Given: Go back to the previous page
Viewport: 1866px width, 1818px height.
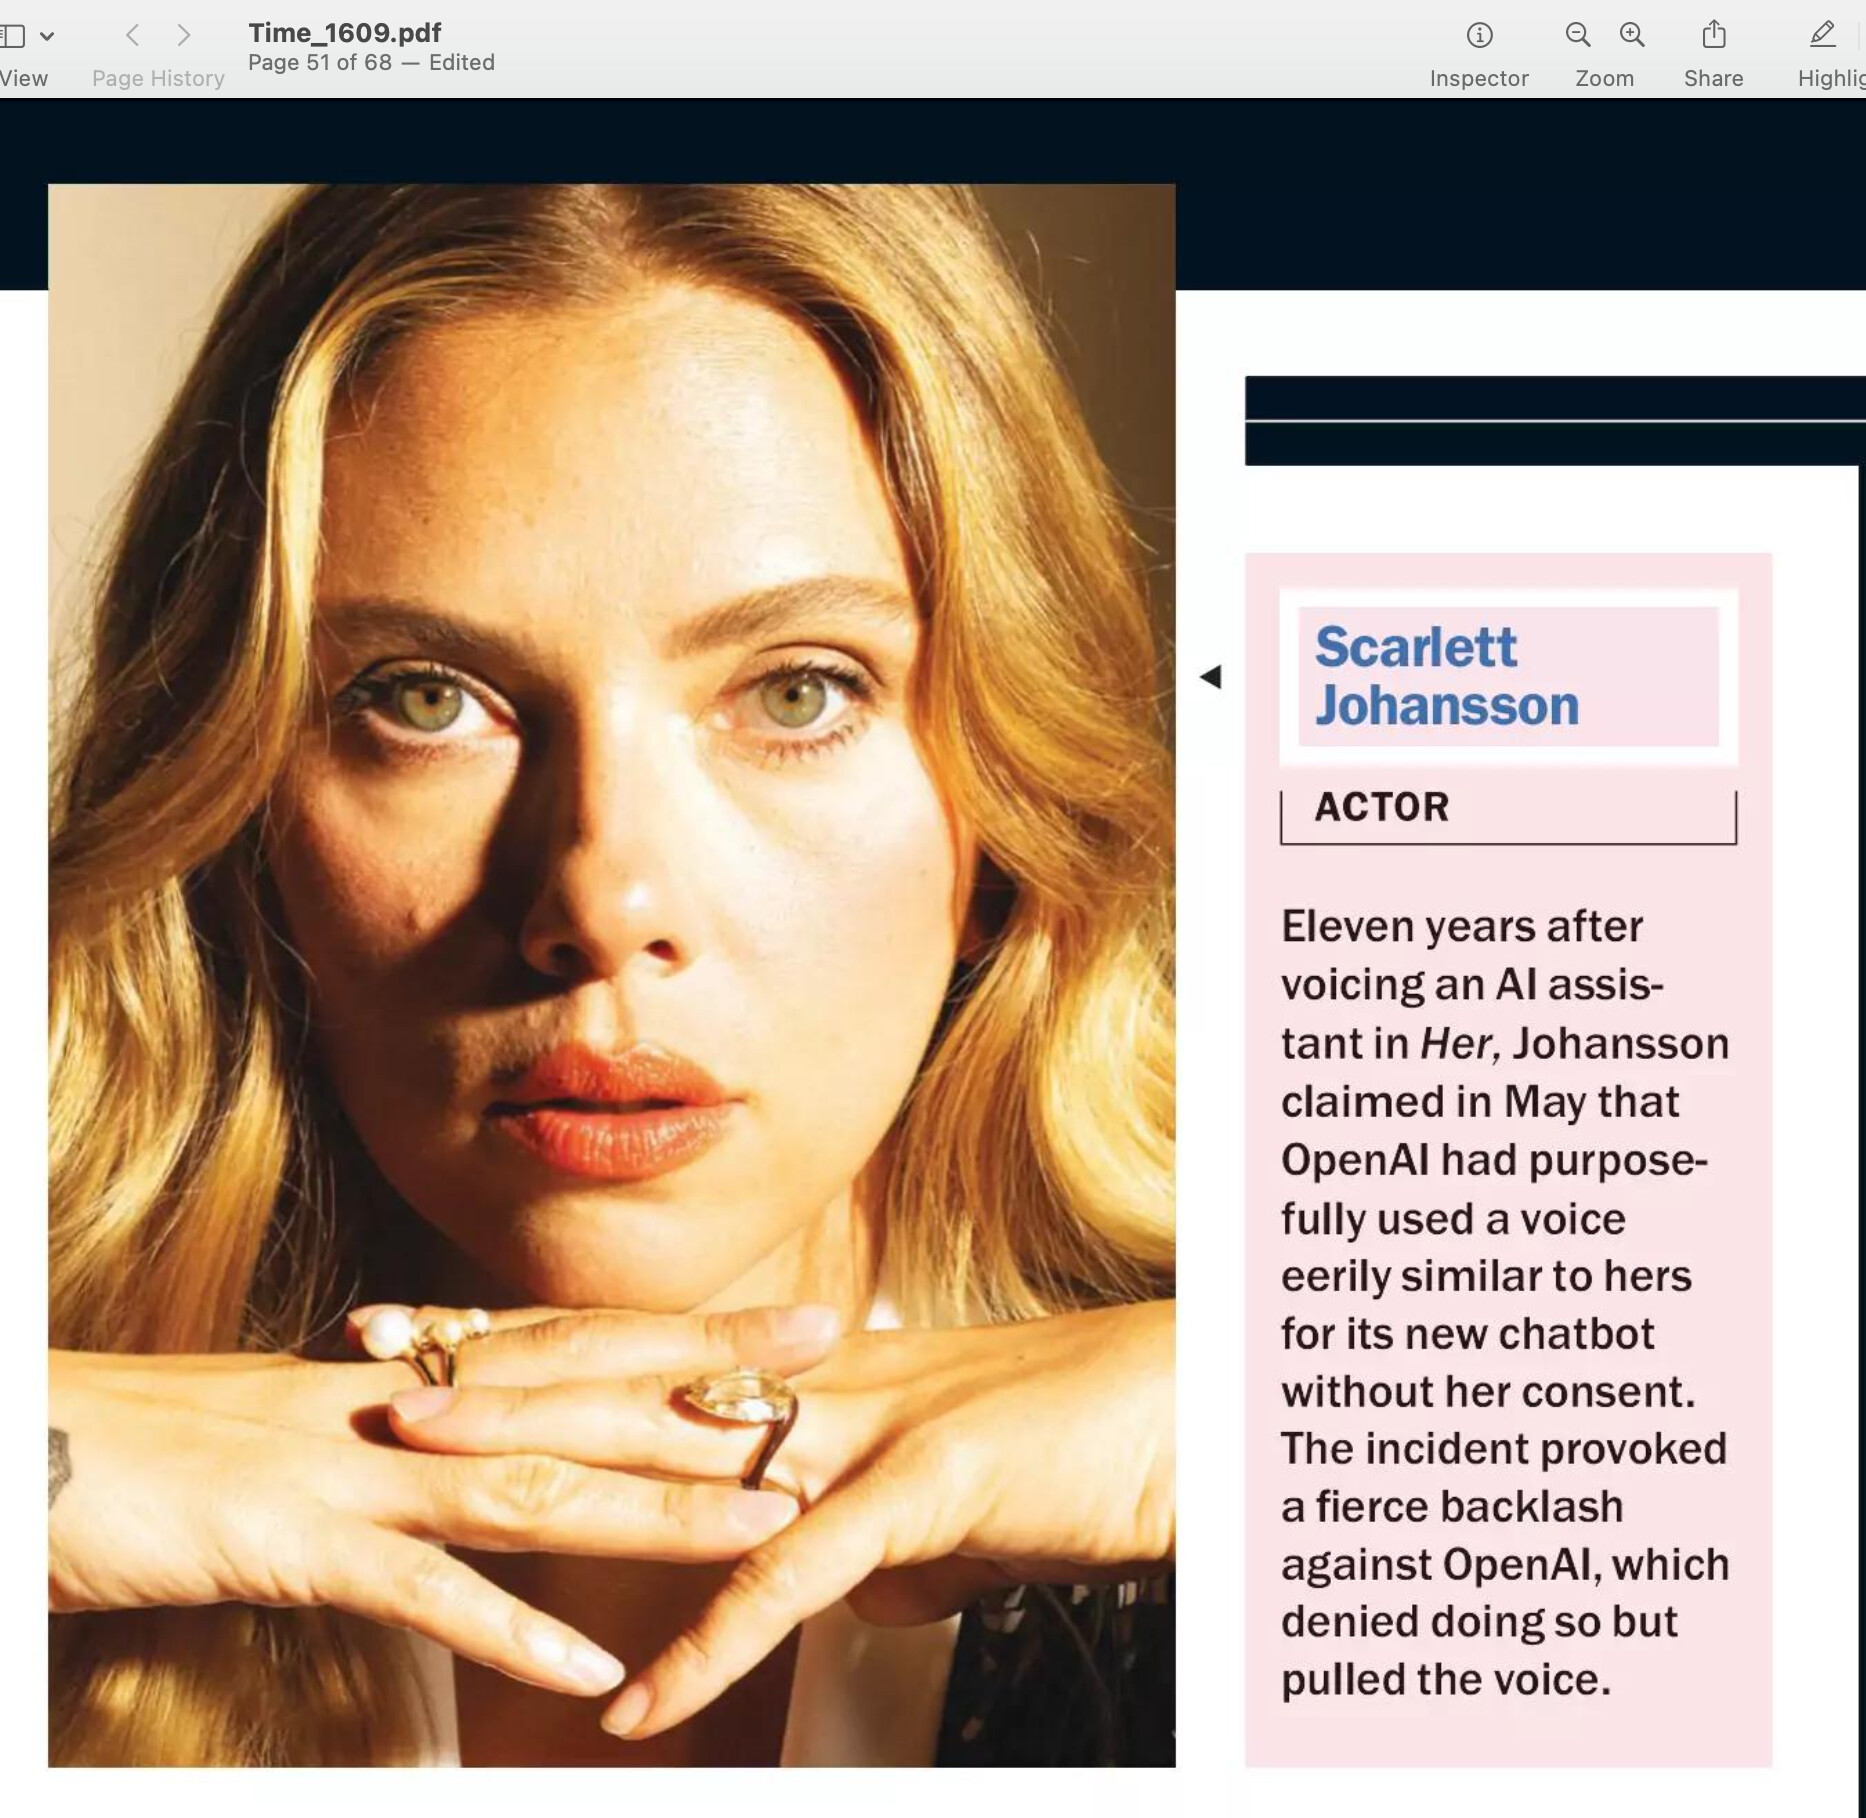Looking at the screenshot, I should coord(132,36).
